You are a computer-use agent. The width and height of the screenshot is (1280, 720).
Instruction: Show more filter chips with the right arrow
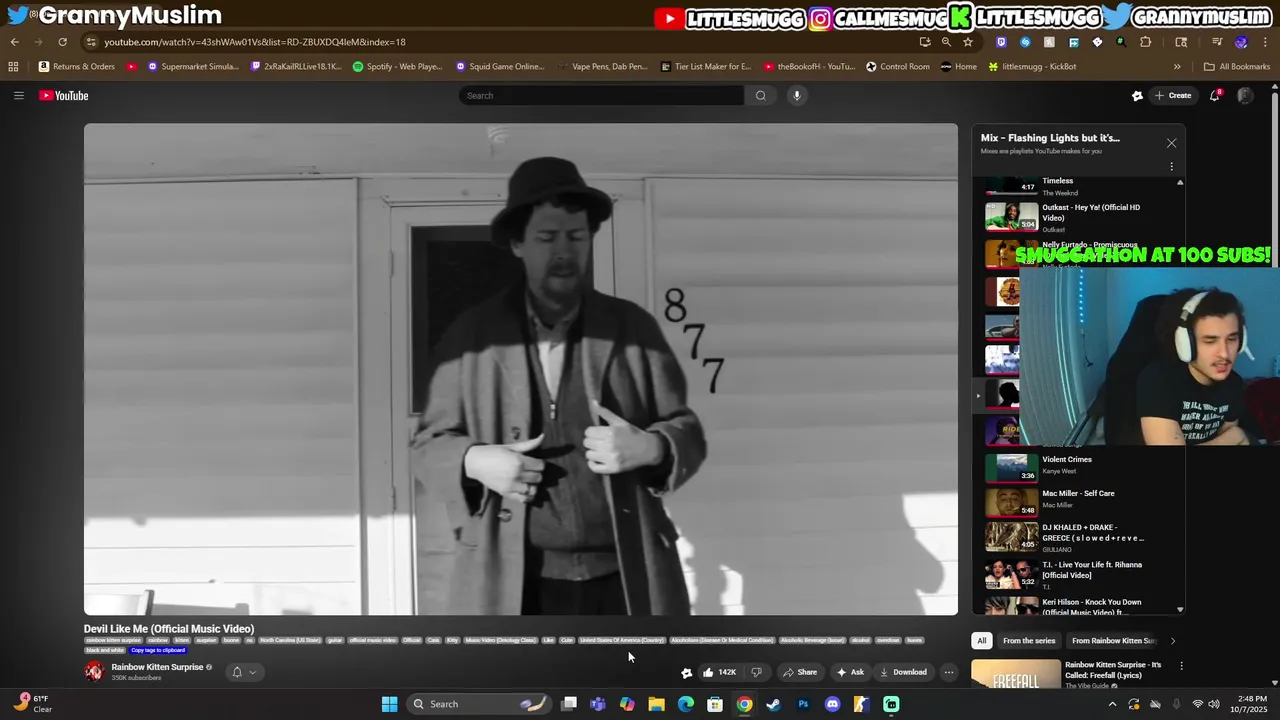1173,641
